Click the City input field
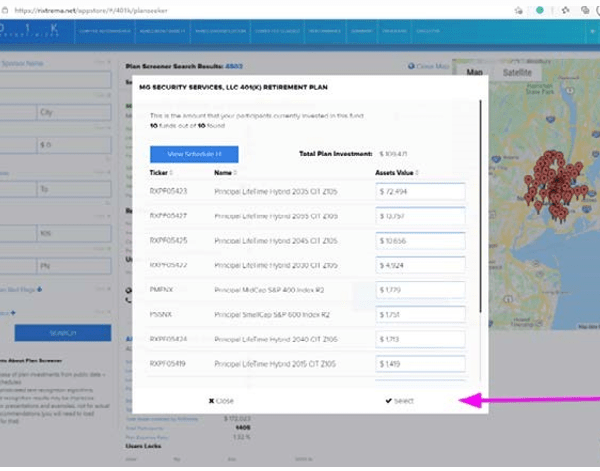This screenshot has height=471, width=600. click(x=72, y=113)
